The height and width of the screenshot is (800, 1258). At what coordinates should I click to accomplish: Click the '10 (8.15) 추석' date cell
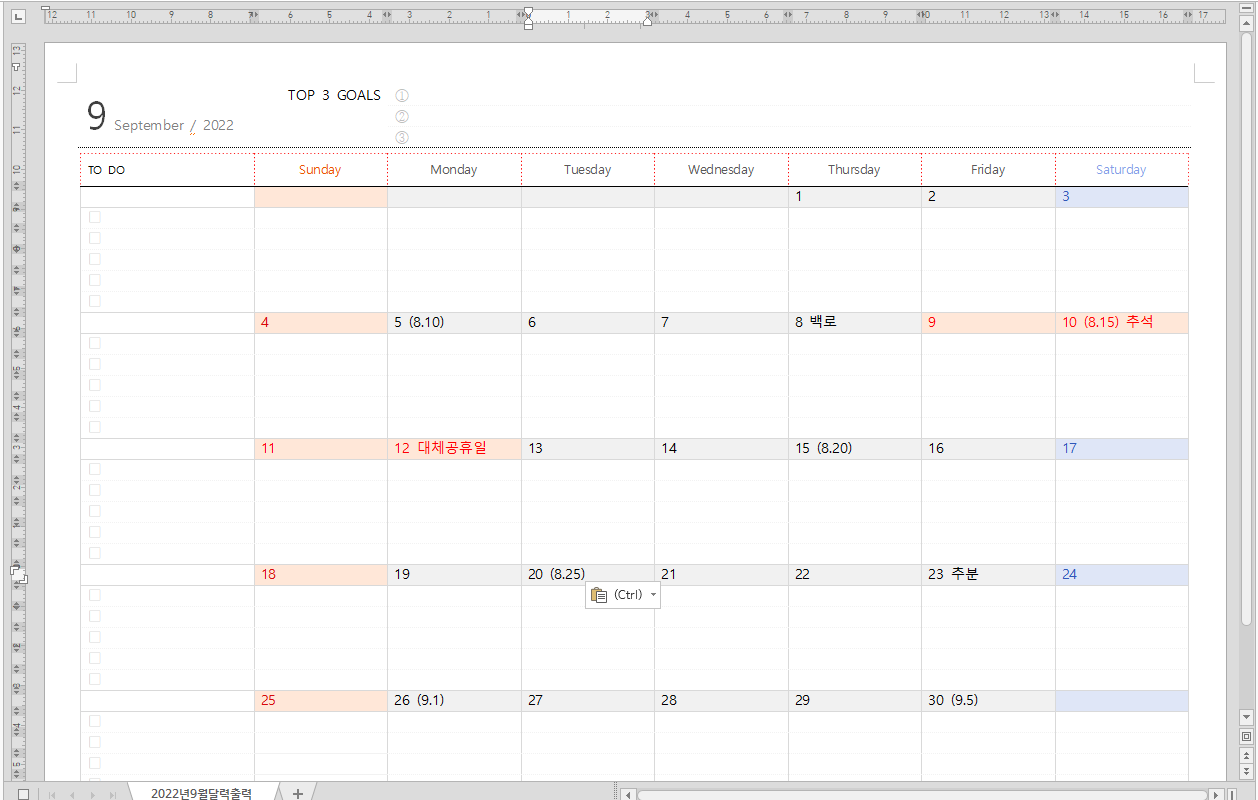coord(1122,323)
